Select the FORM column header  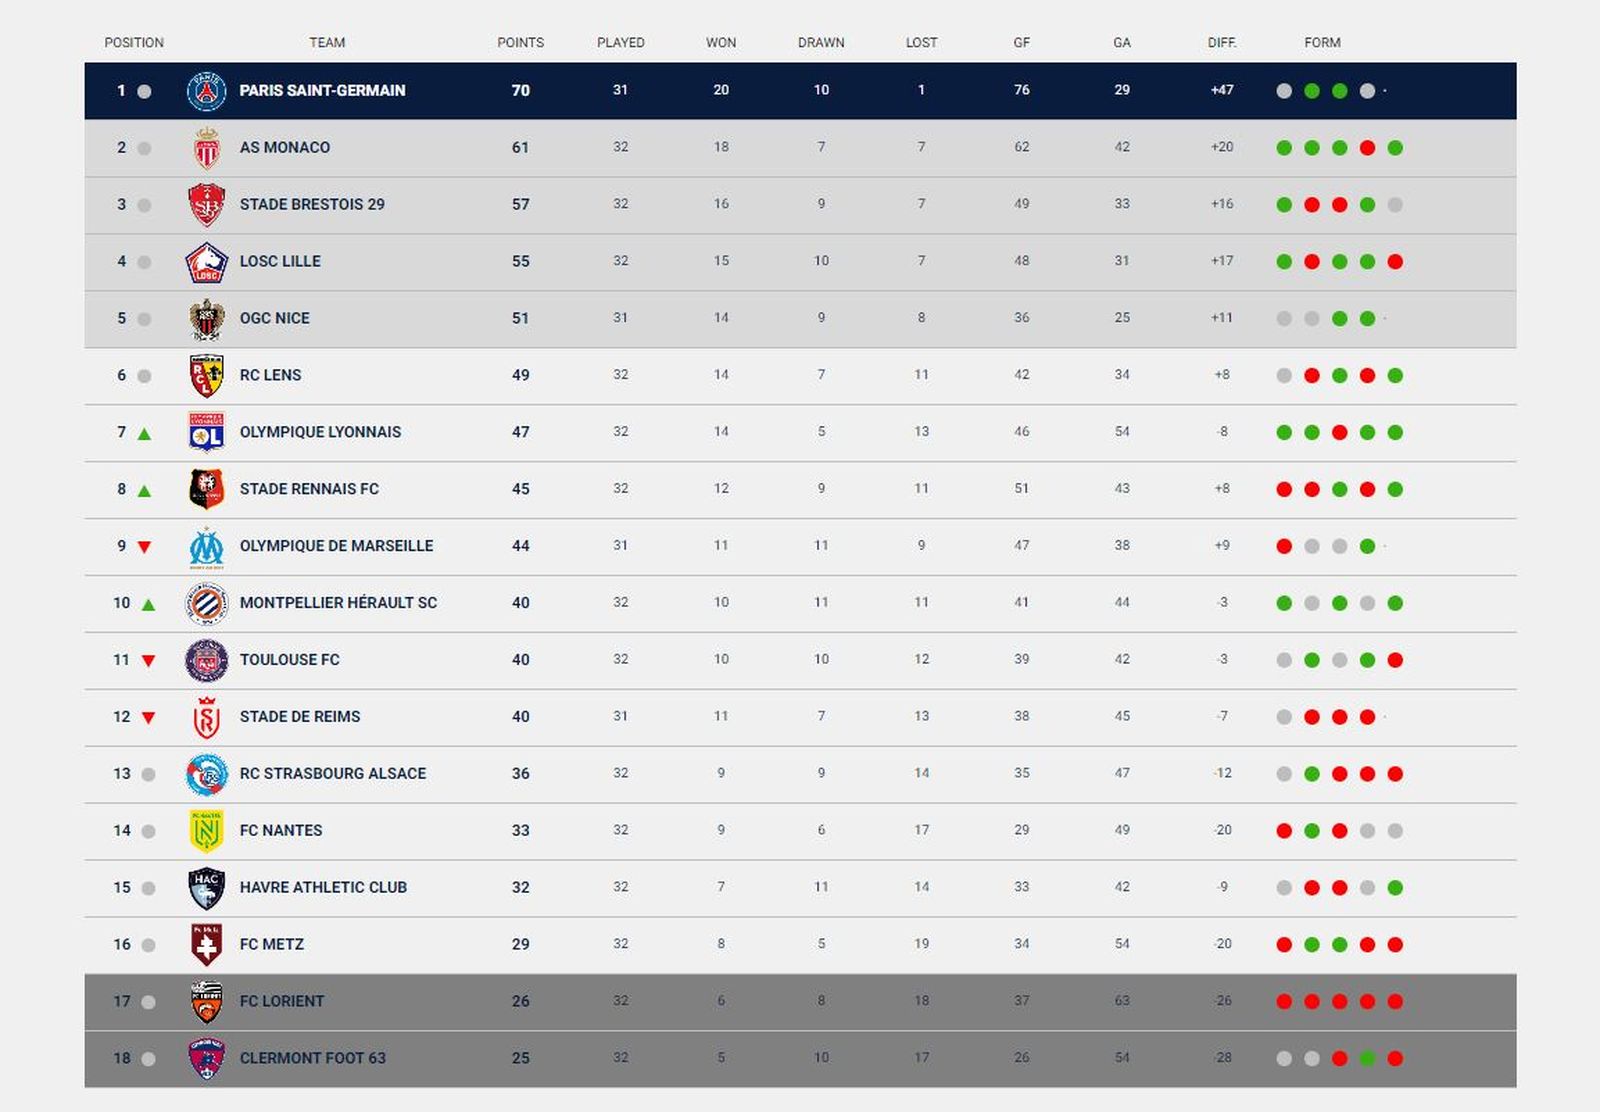(x=1323, y=42)
